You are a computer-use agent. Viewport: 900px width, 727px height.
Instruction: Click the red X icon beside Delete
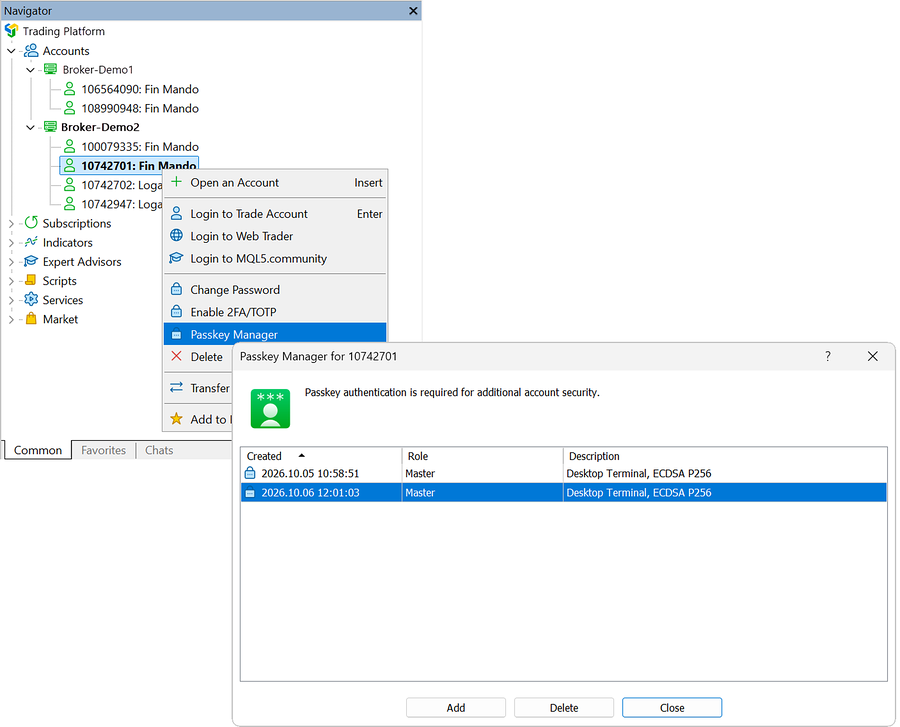coord(177,356)
